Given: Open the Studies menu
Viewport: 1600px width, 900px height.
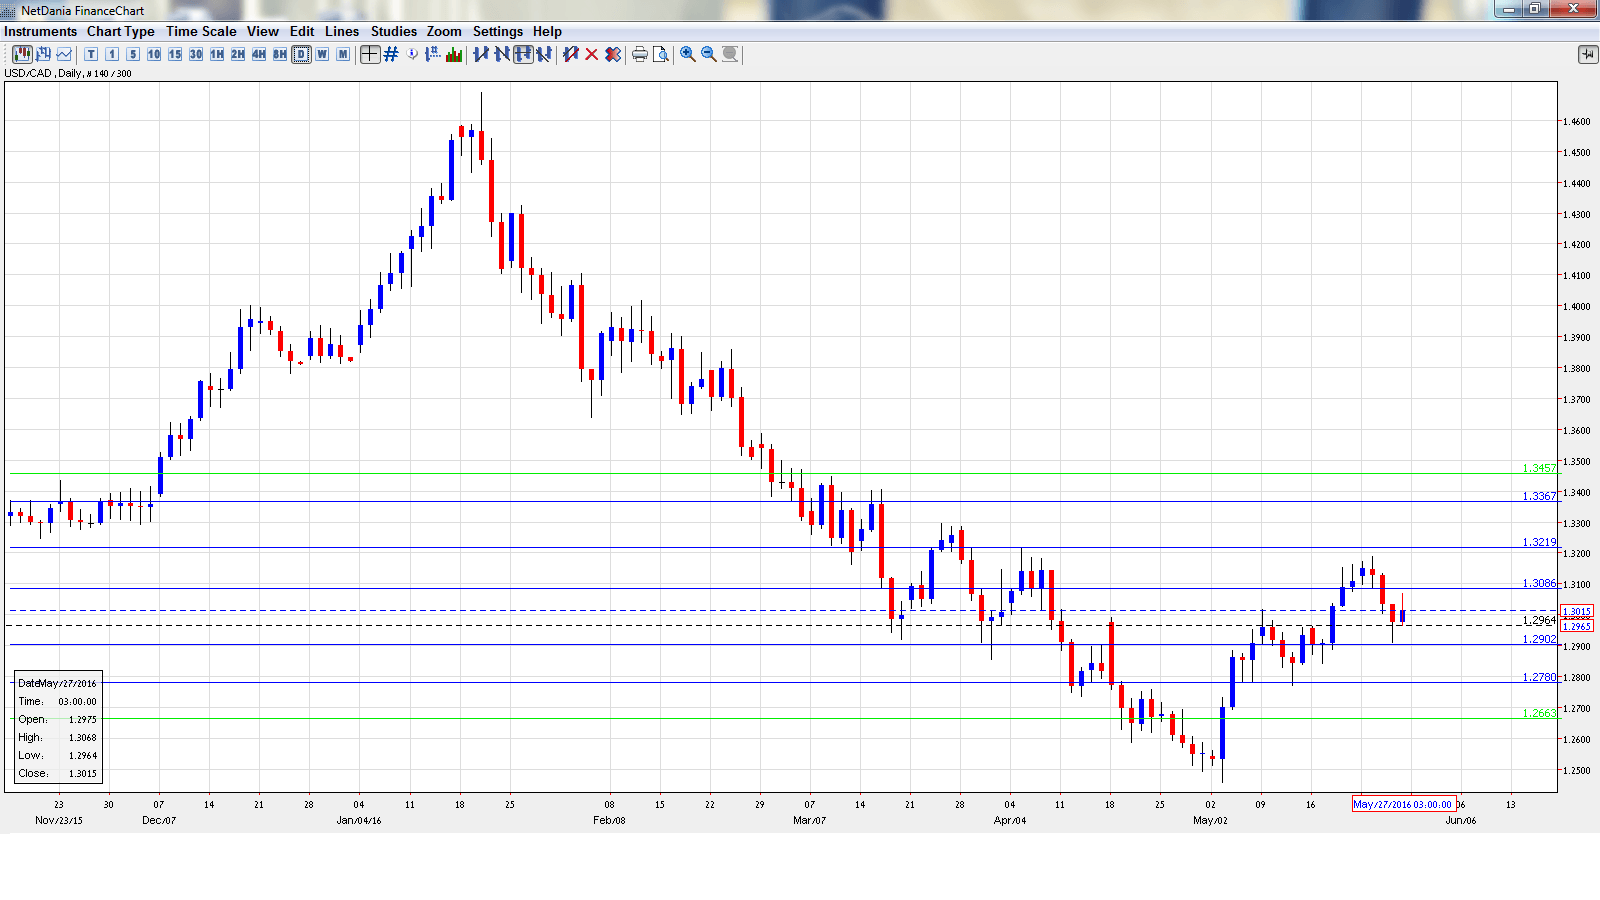Looking at the screenshot, I should [x=393, y=31].
